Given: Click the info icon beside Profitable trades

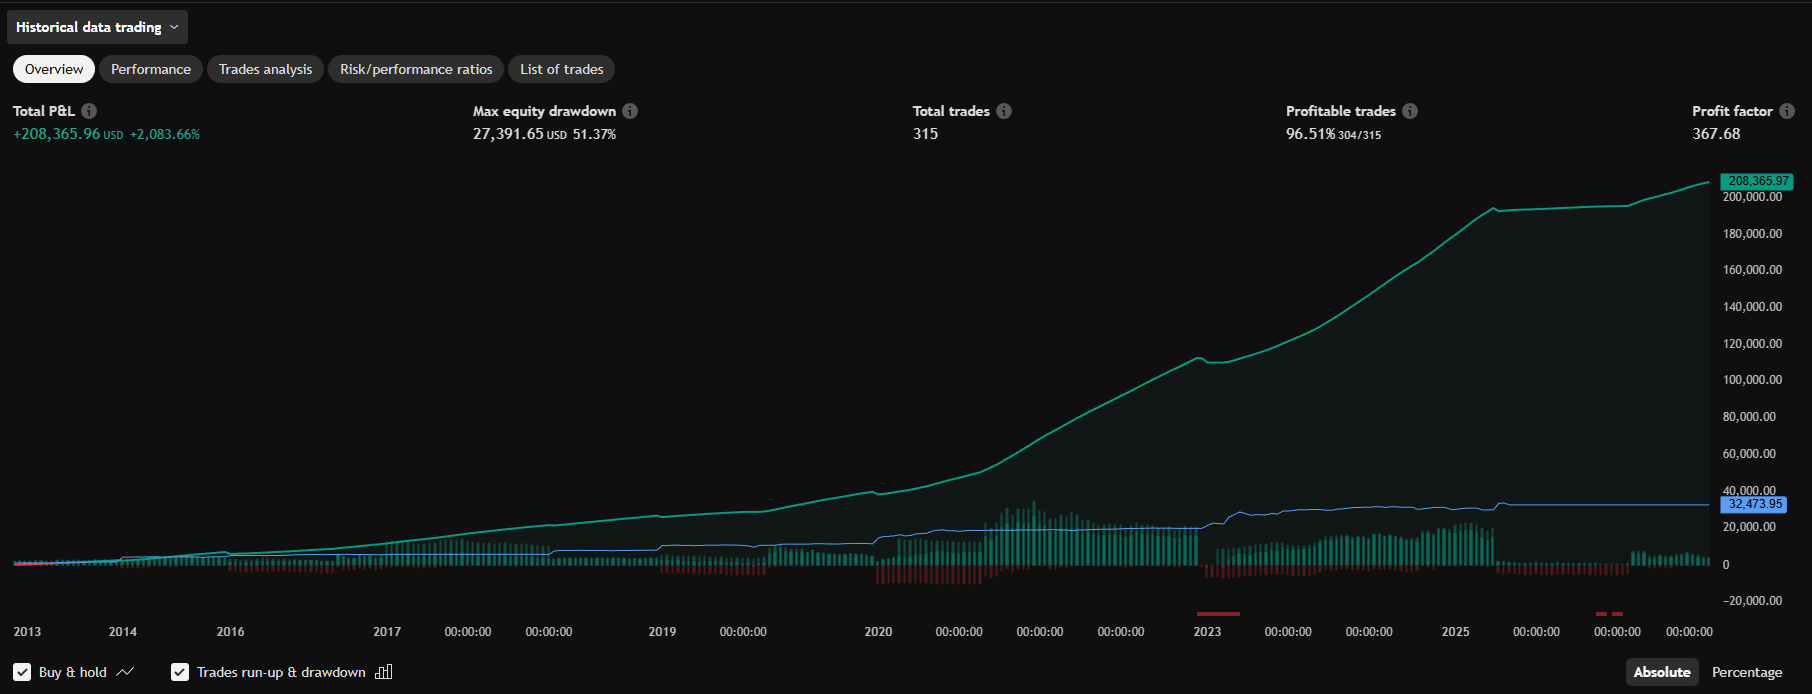Looking at the screenshot, I should point(1410,111).
